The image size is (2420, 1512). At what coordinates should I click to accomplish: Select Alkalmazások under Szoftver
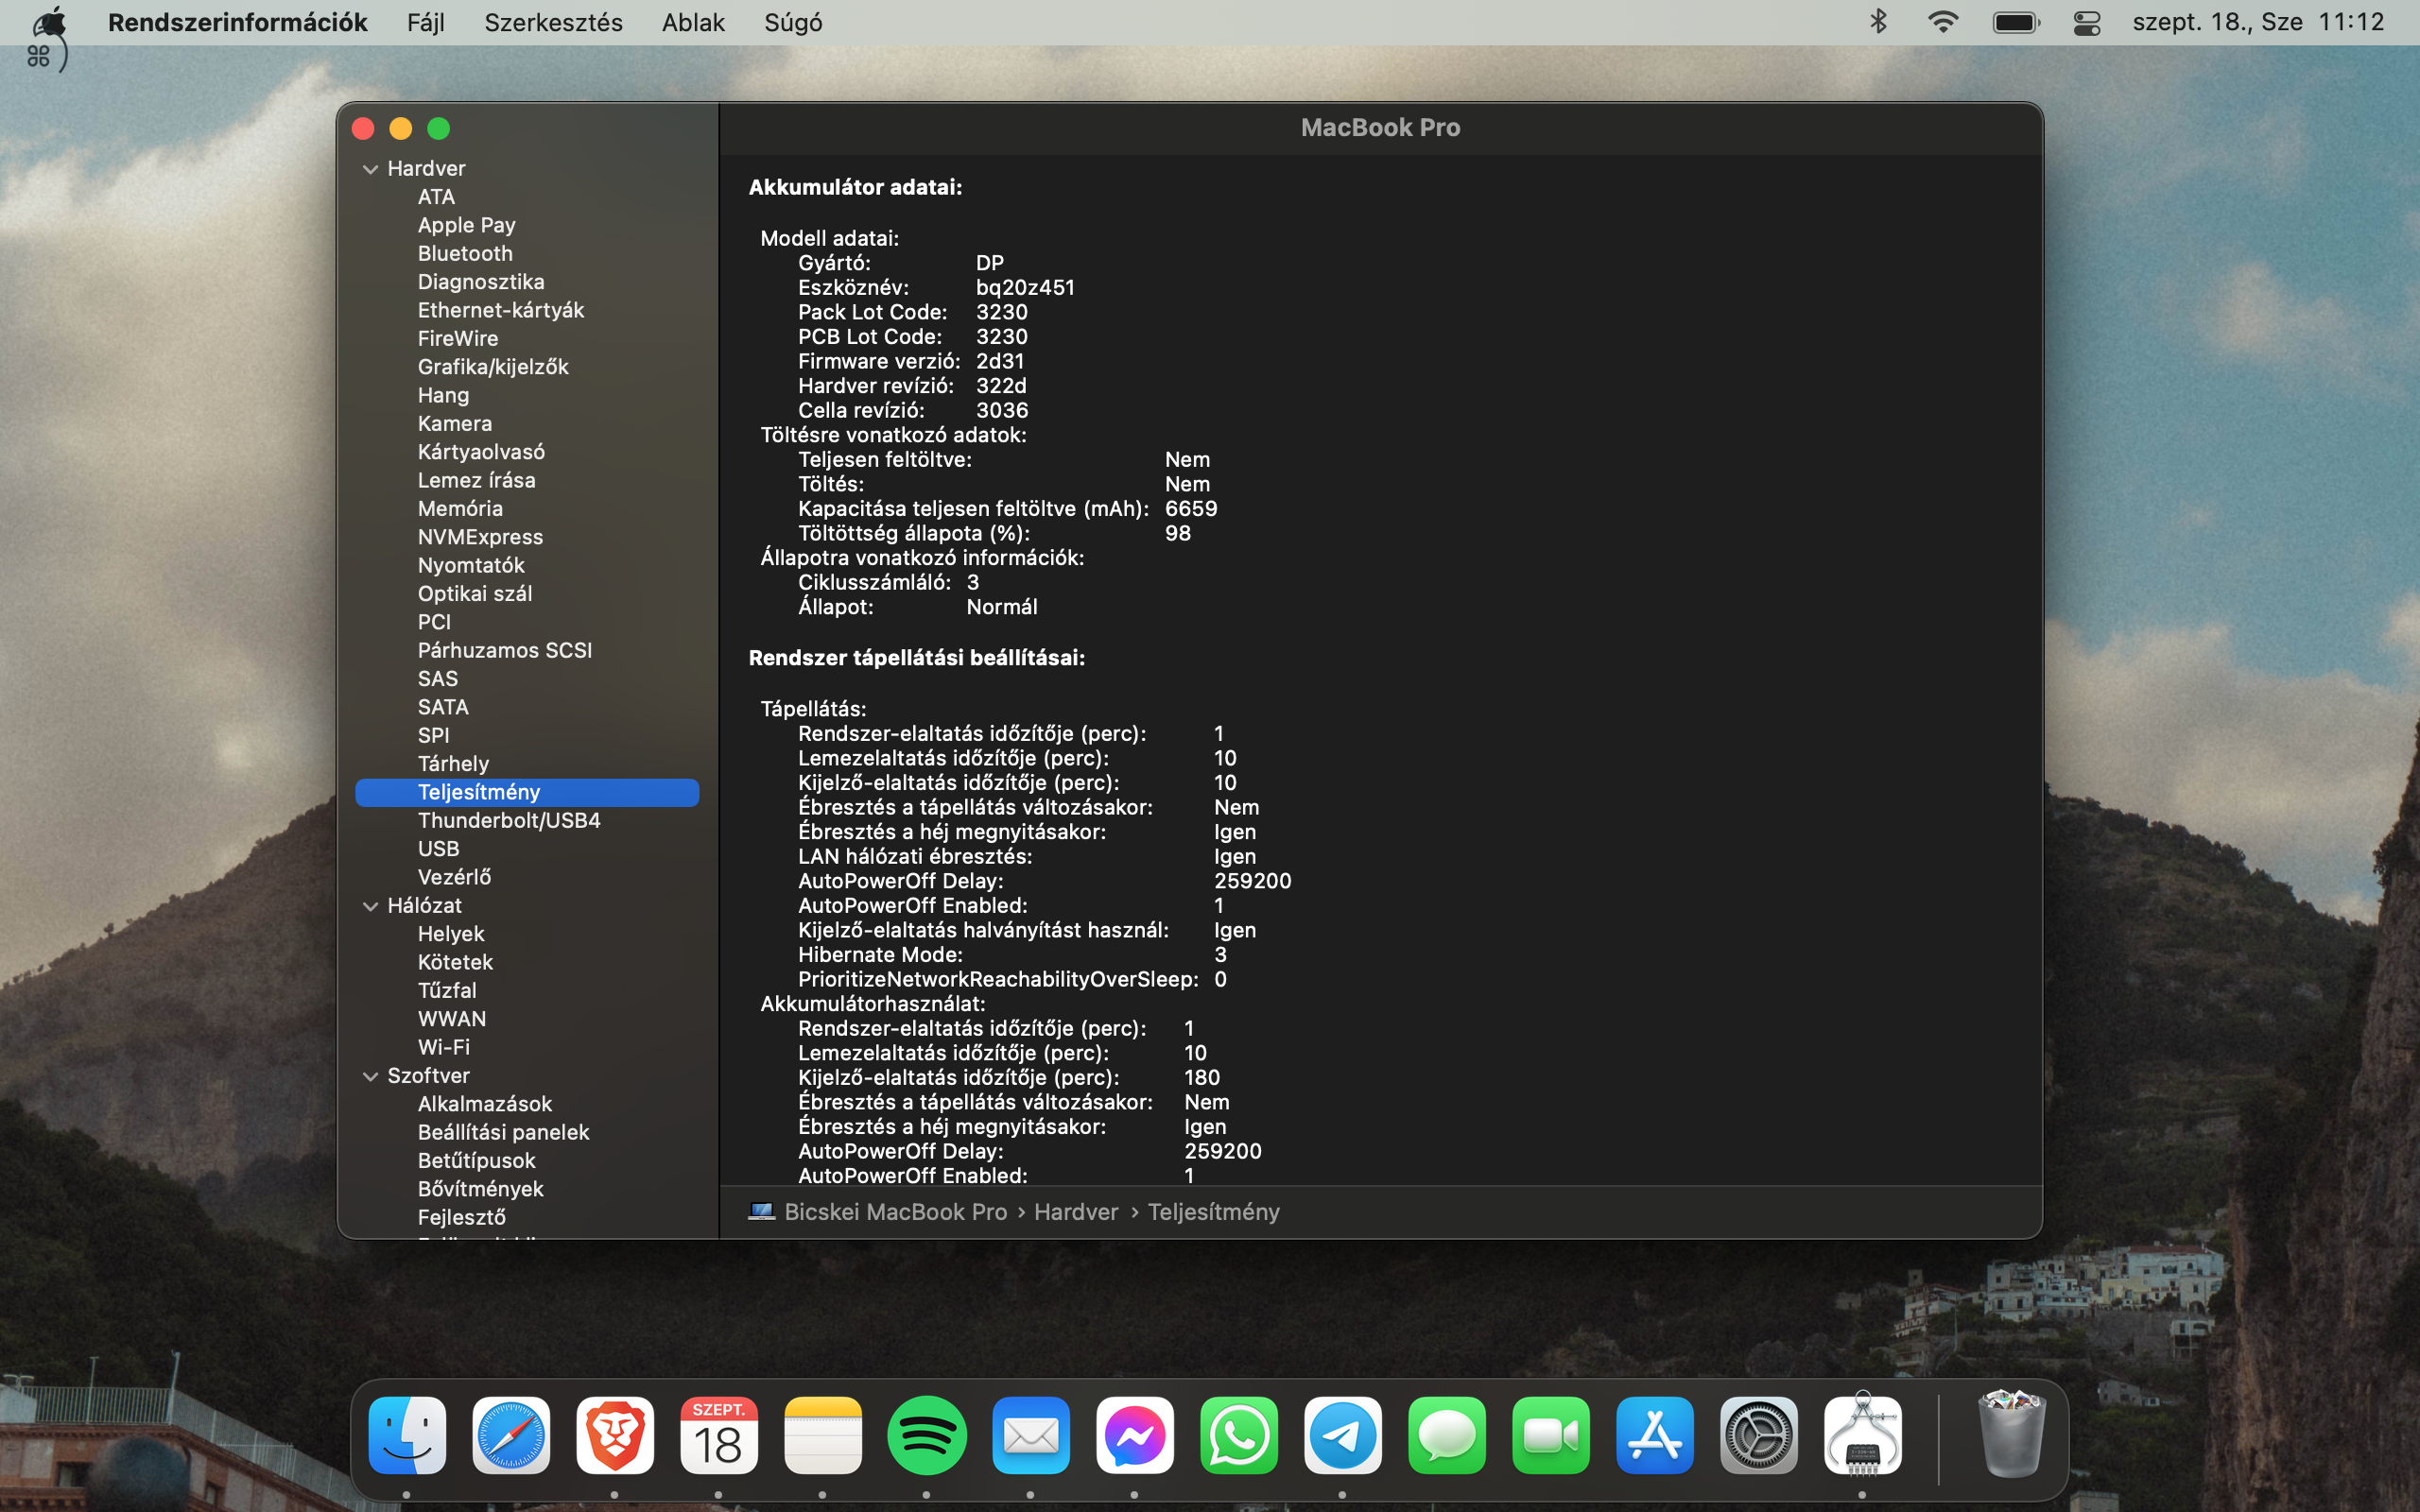(485, 1104)
